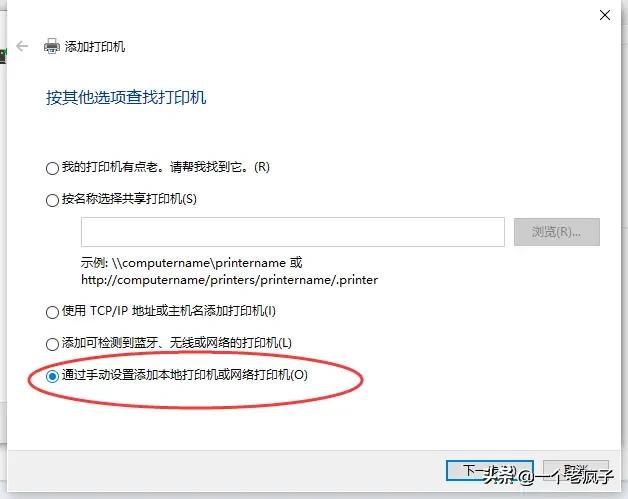628x499 pixels.
Task: Select the 我的打印机有点老 radio option
Action: tap(52, 168)
